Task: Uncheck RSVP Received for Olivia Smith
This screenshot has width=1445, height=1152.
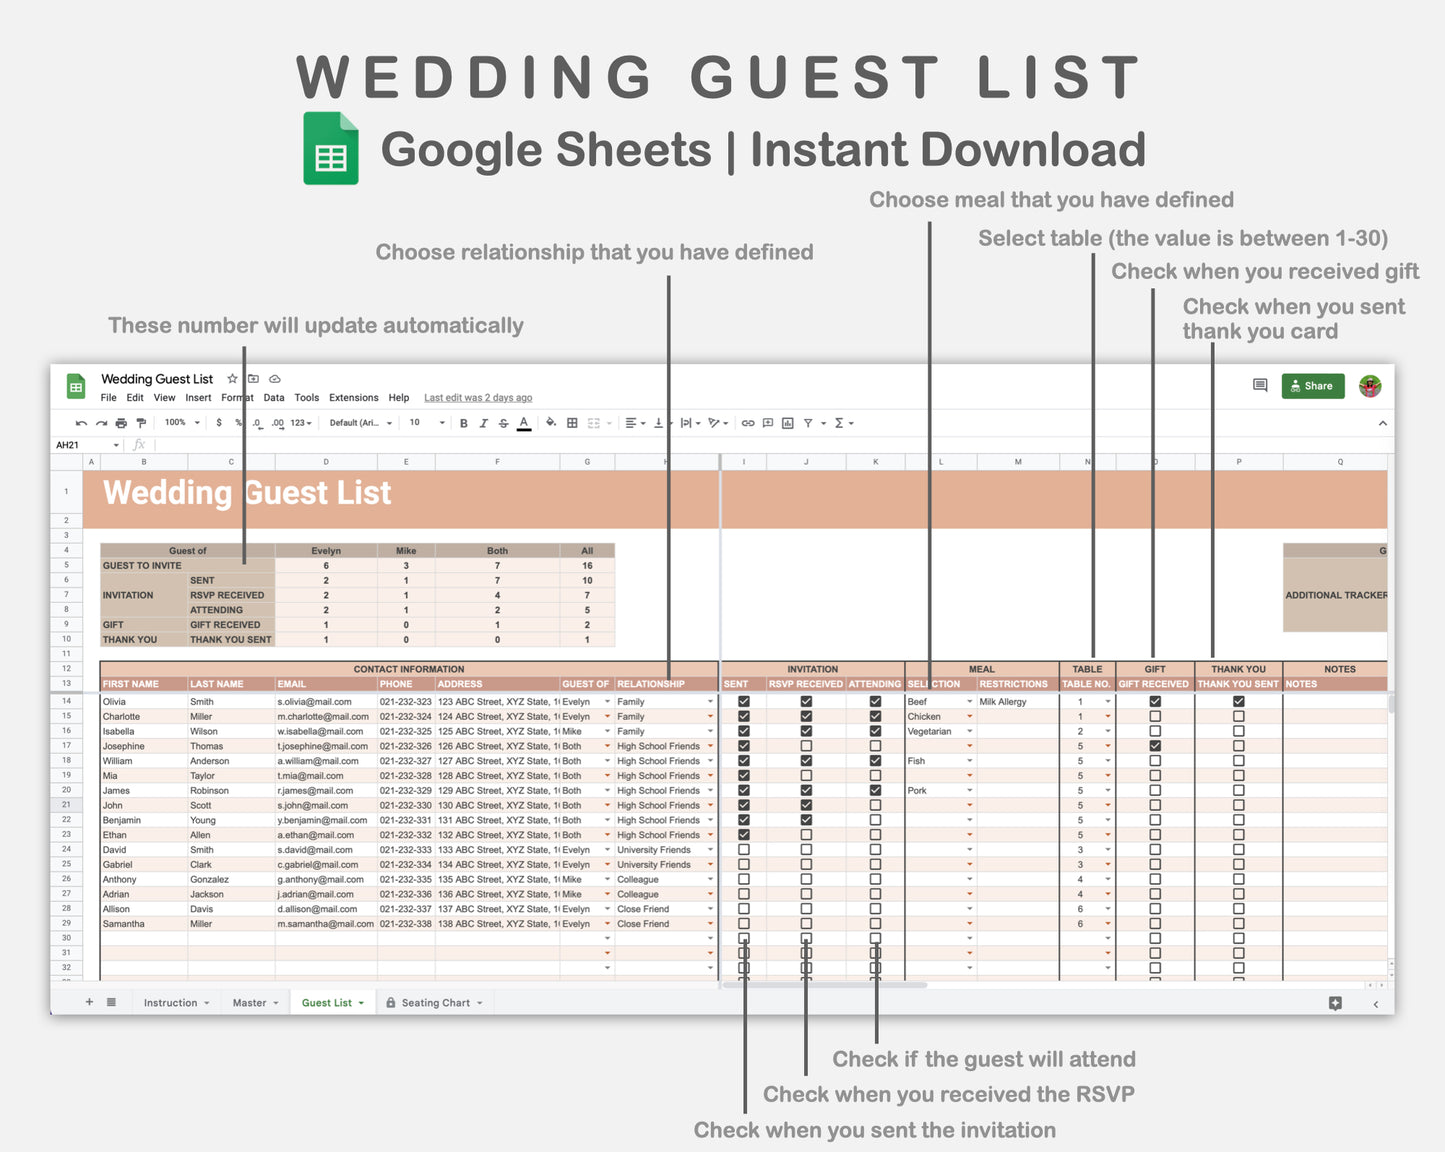Action: (x=806, y=701)
